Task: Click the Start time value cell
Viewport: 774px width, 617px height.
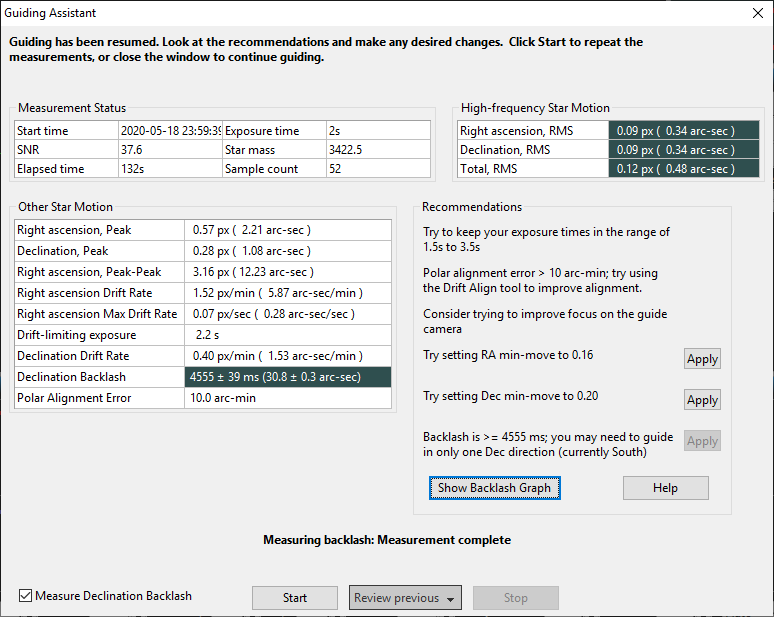Action: click(x=170, y=131)
